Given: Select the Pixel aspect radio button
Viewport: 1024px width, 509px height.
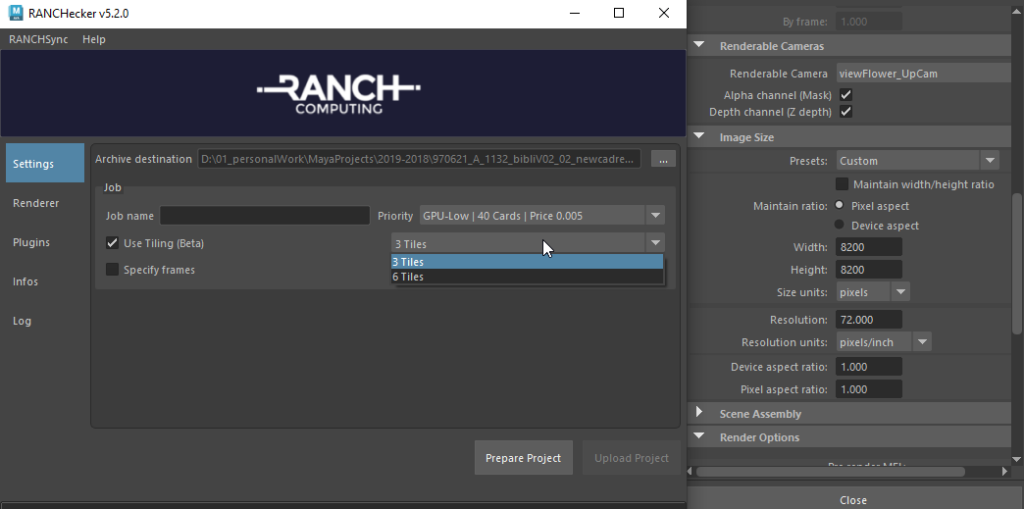Looking at the screenshot, I should [840, 205].
